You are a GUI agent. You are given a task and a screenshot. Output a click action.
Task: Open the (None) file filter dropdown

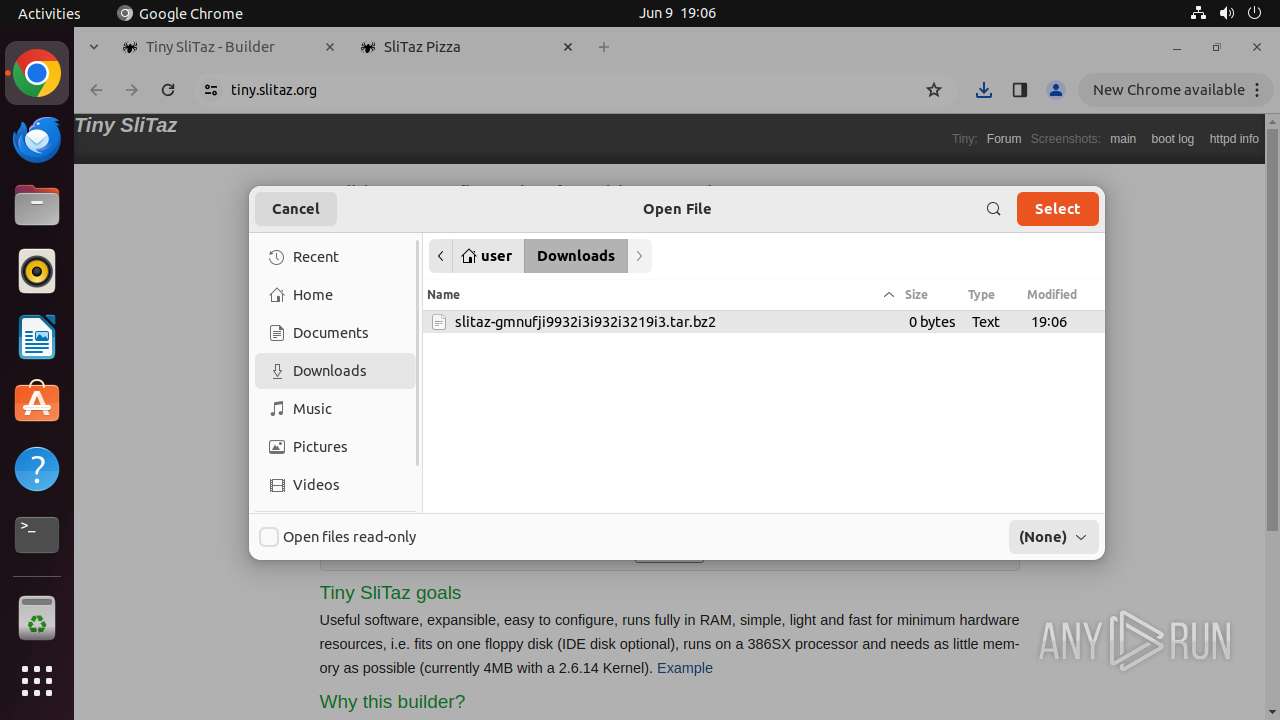click(x=1053, y=537)
